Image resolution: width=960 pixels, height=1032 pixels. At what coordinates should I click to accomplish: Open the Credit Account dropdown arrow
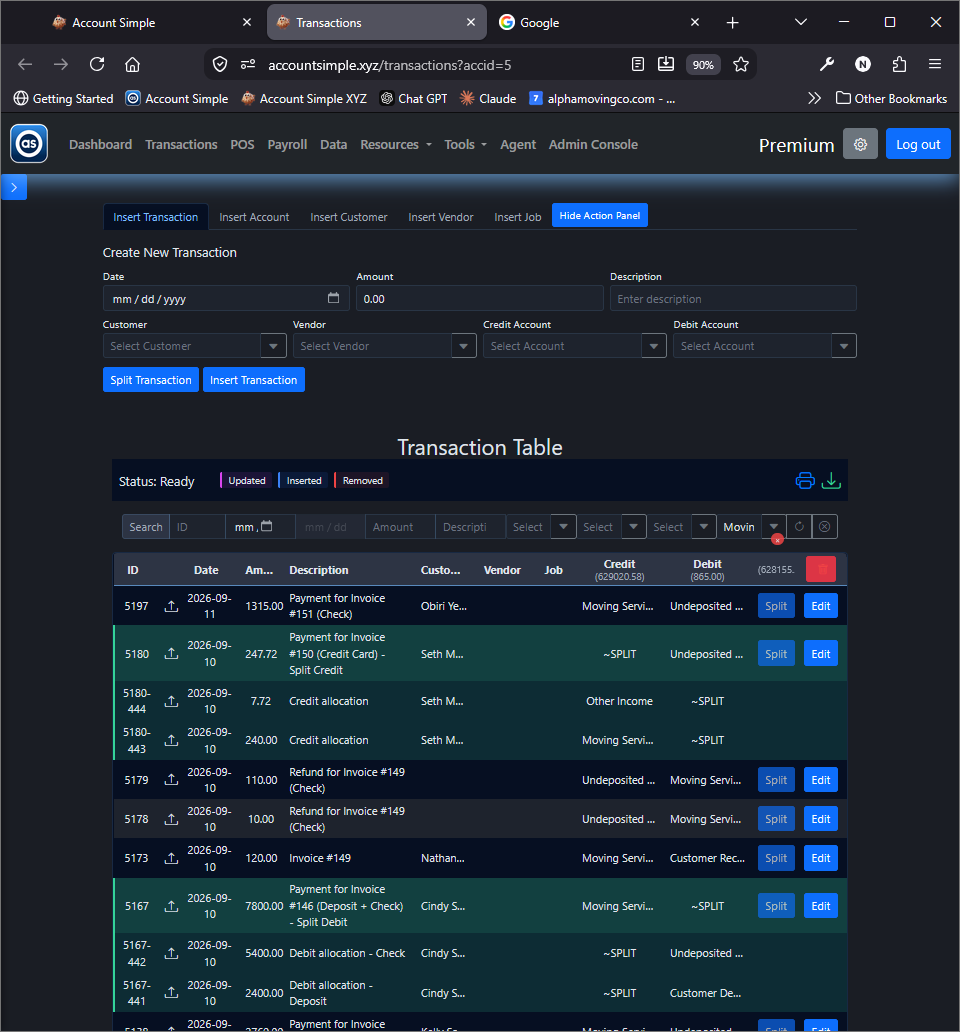653,346
